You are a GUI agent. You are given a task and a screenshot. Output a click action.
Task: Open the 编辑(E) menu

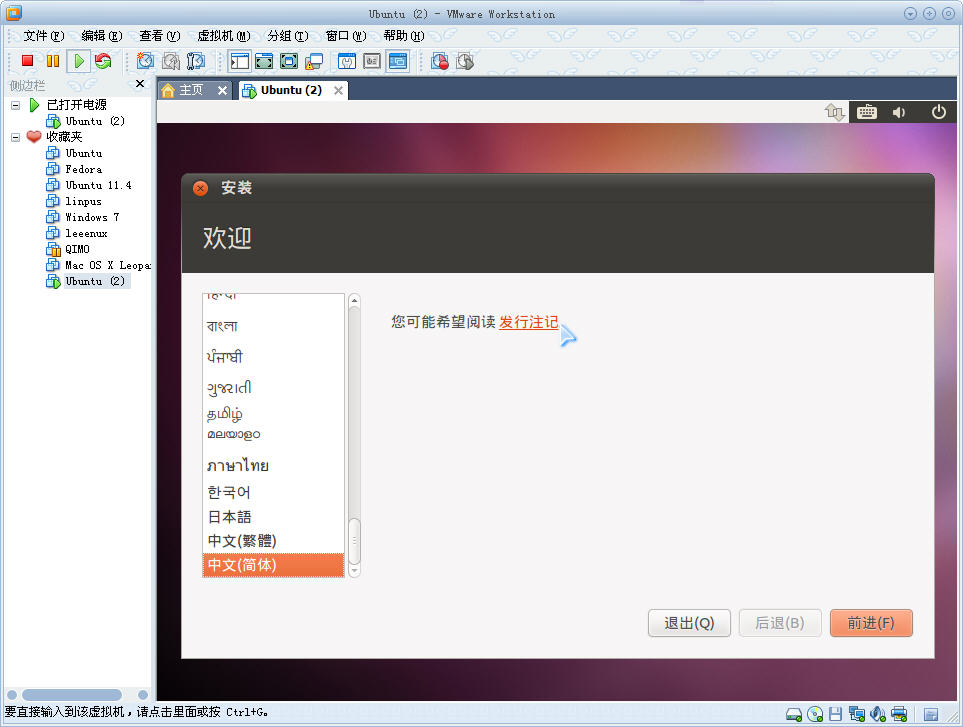tap(101, 36)
